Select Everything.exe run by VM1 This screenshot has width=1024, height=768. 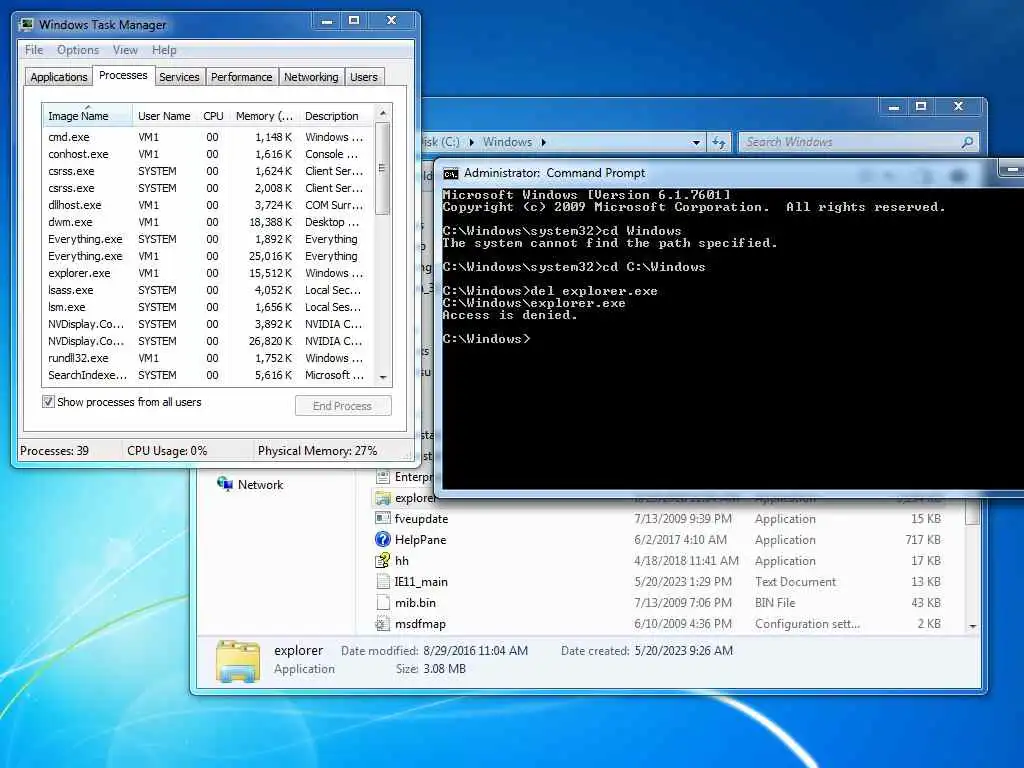(x=209, y=256)
